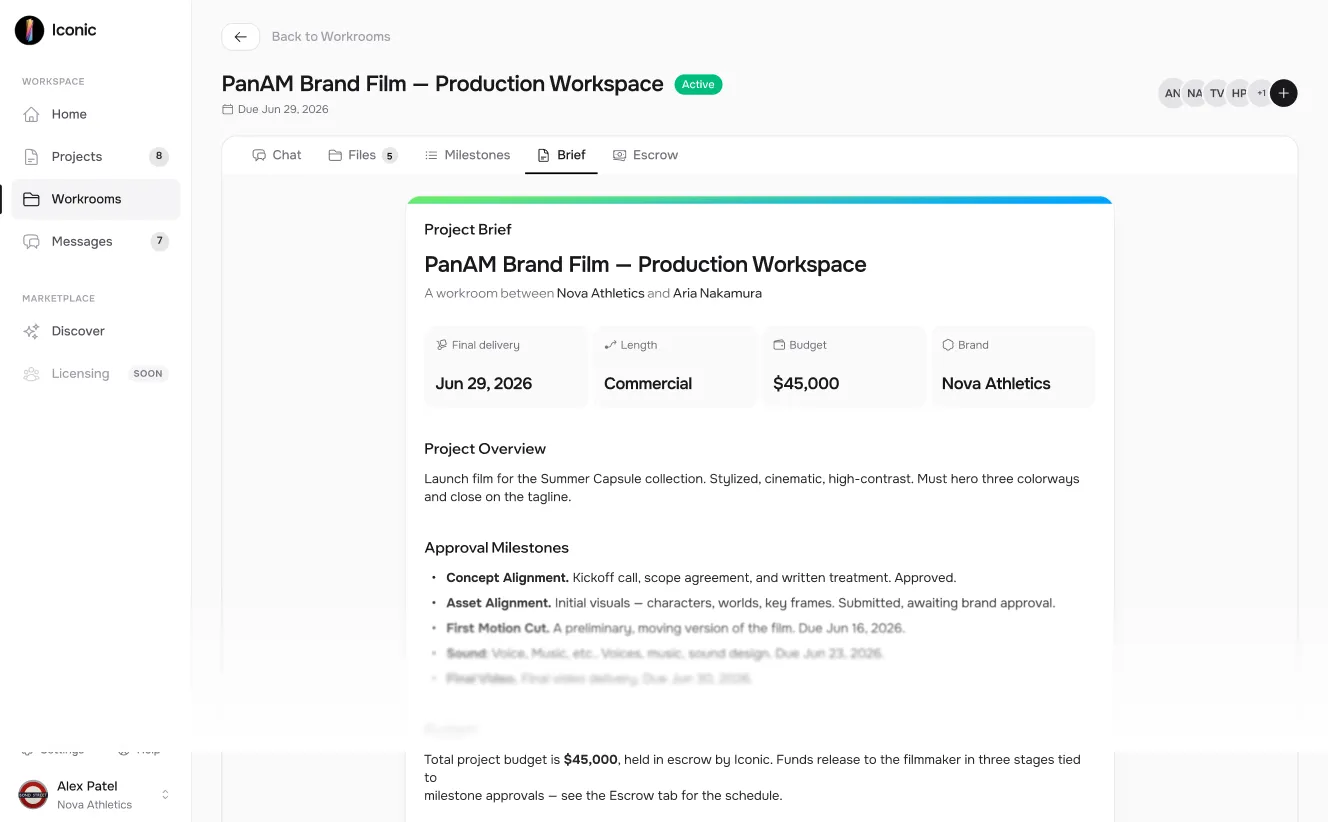Open the +1 more members avatar
Image resolution: width=1328 pixels, height=822 pixels.
(x=1261, y=93)
